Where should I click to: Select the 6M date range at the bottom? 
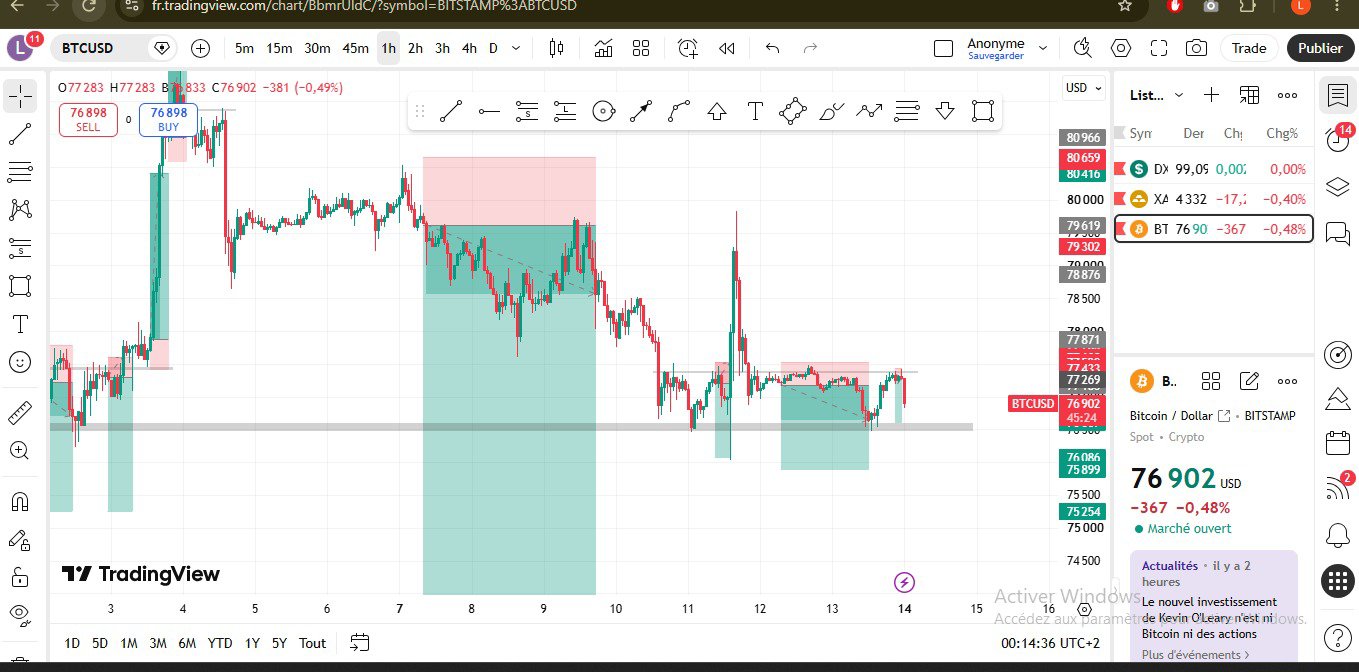[x=187, y=643]
